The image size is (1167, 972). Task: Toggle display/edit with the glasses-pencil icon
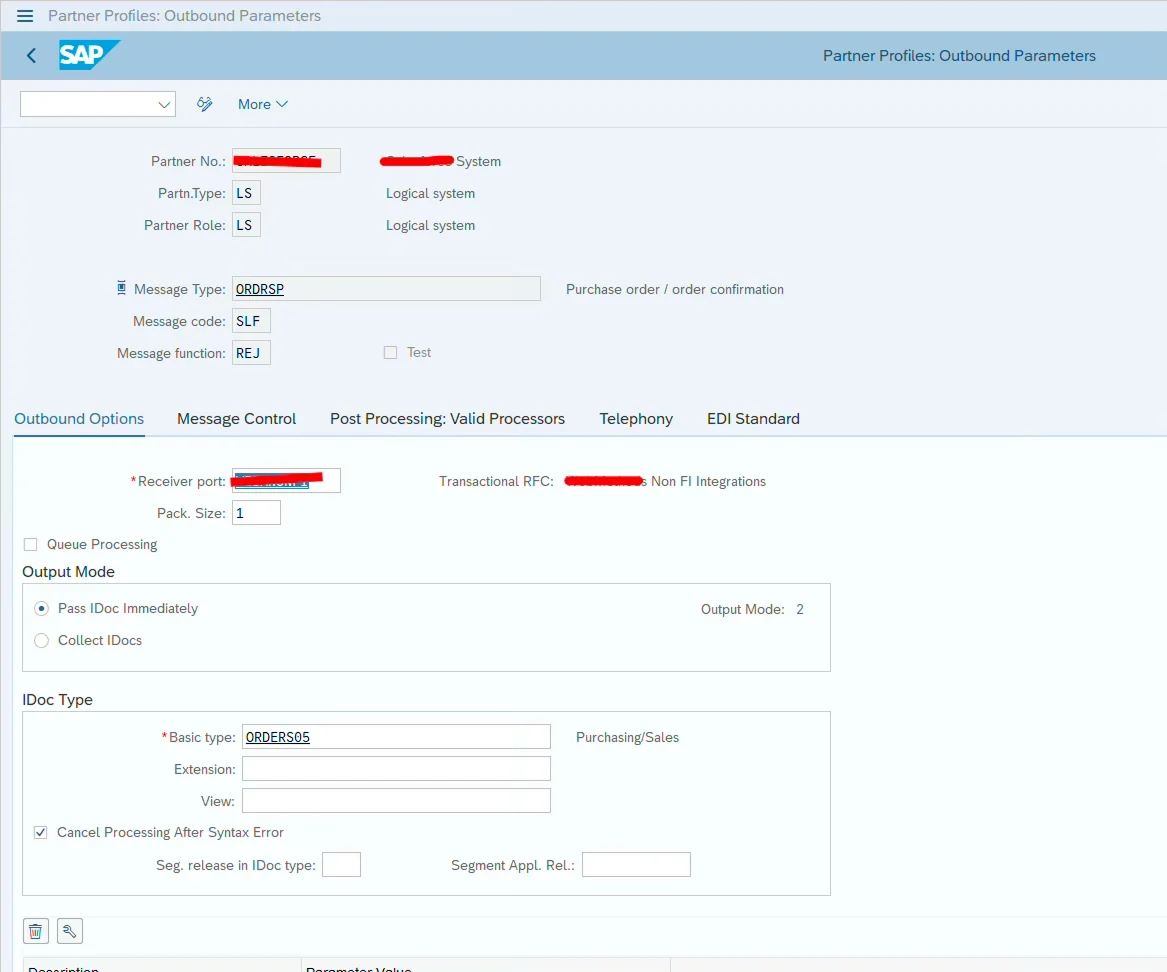(204, 103)
